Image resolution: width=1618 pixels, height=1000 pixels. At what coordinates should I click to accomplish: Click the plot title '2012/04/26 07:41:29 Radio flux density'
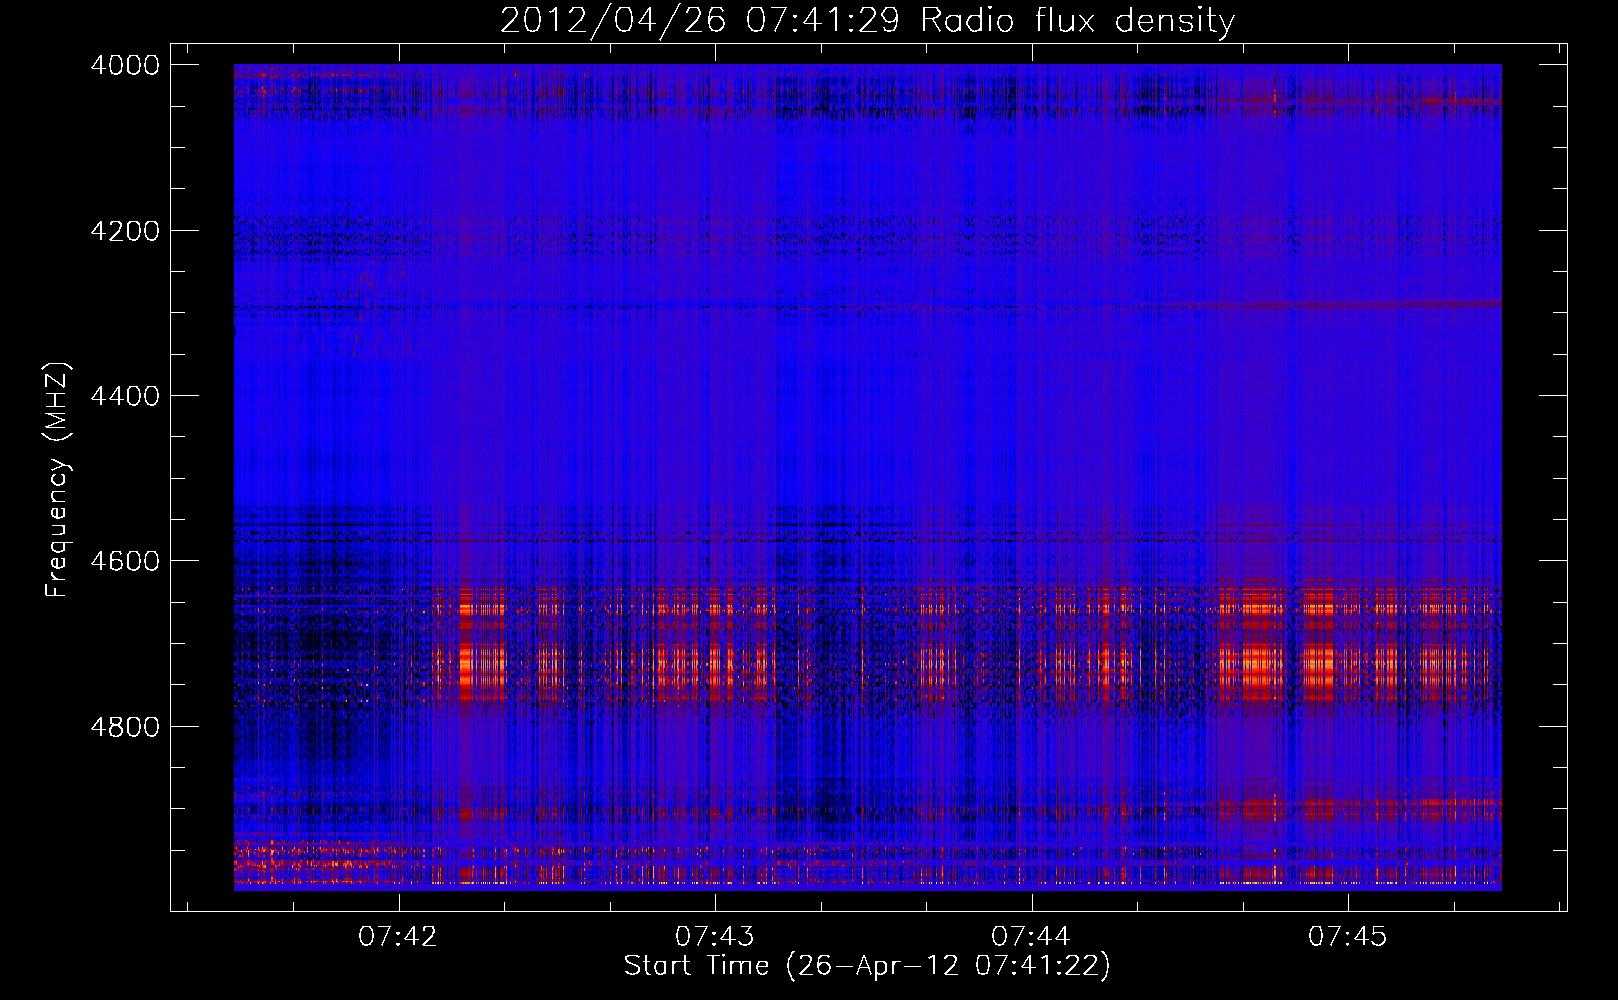click(867, 21)
